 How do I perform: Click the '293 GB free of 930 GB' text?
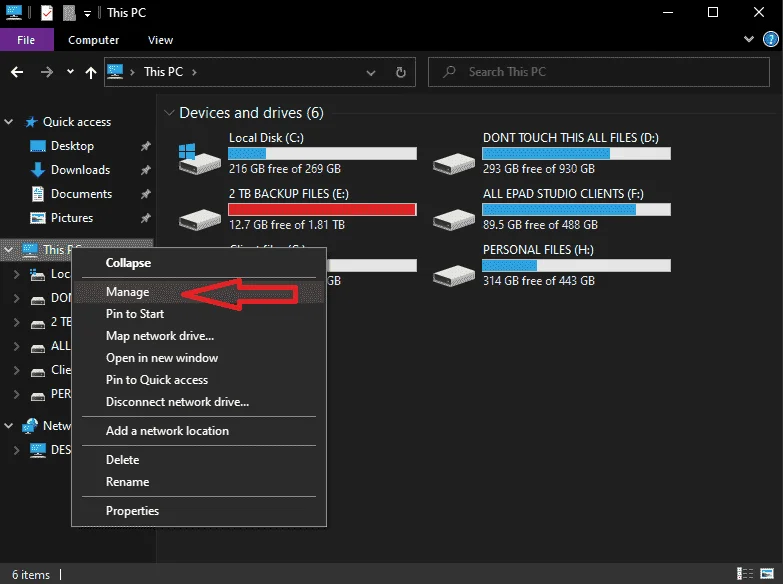pyautogui.click(x=539, y=169)
